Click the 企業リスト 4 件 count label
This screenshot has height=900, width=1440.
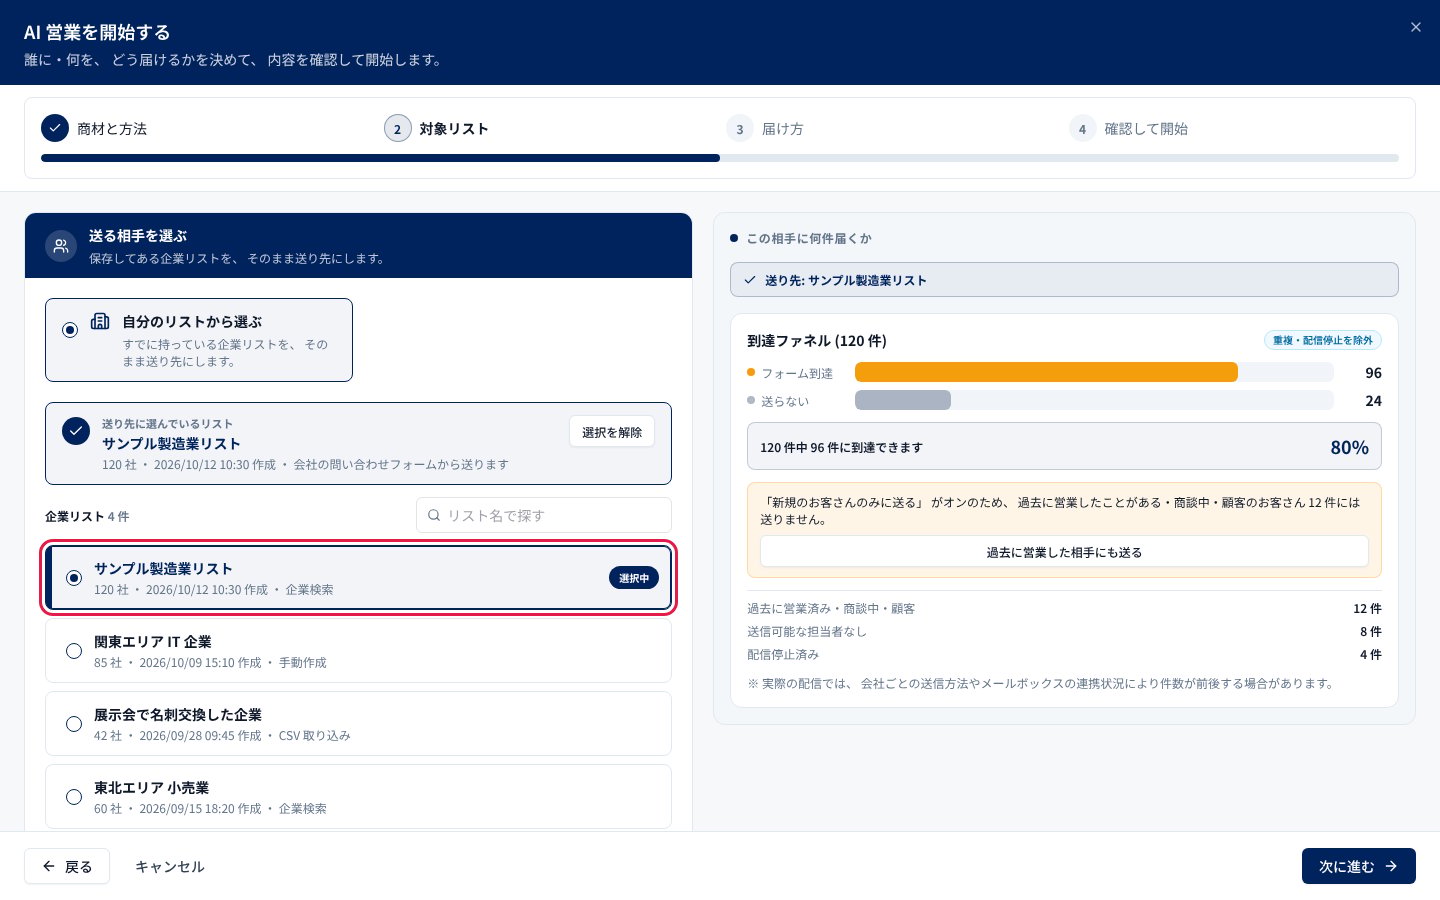(x=87, y=516)
